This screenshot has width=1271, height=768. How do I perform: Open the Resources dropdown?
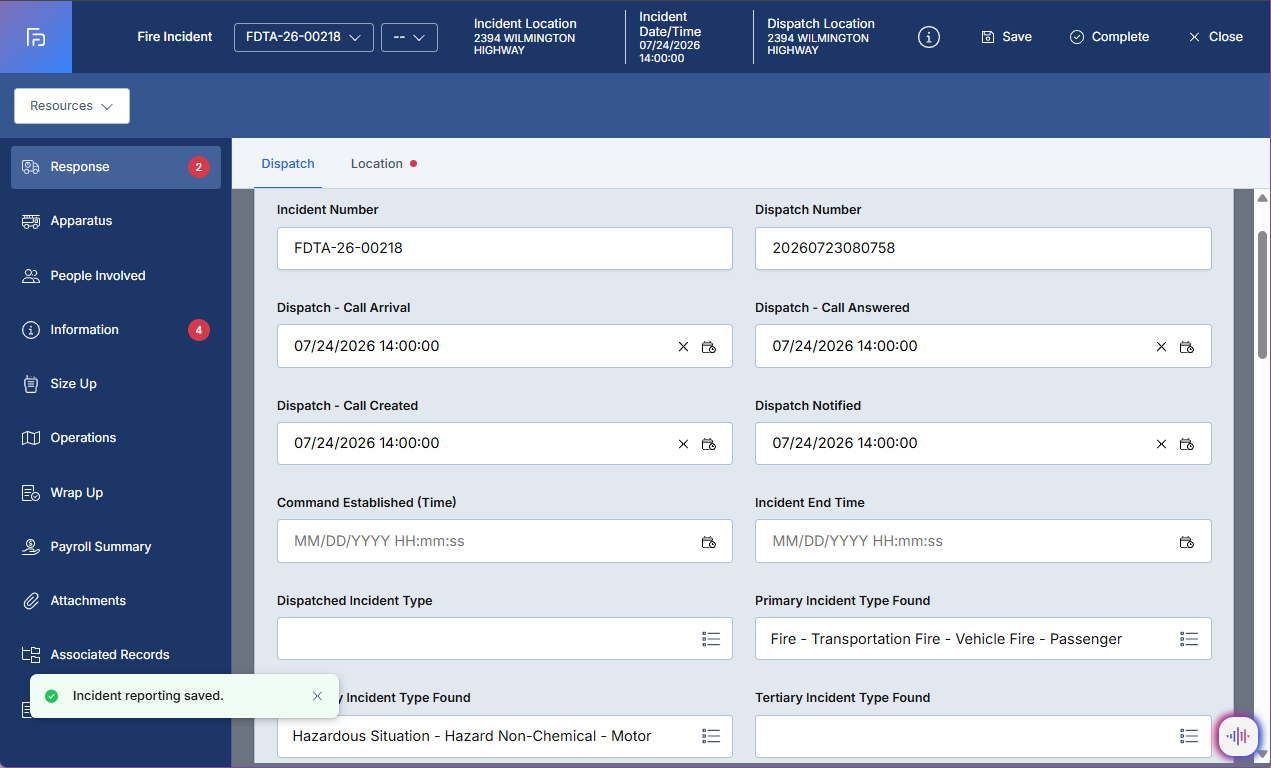72,106
